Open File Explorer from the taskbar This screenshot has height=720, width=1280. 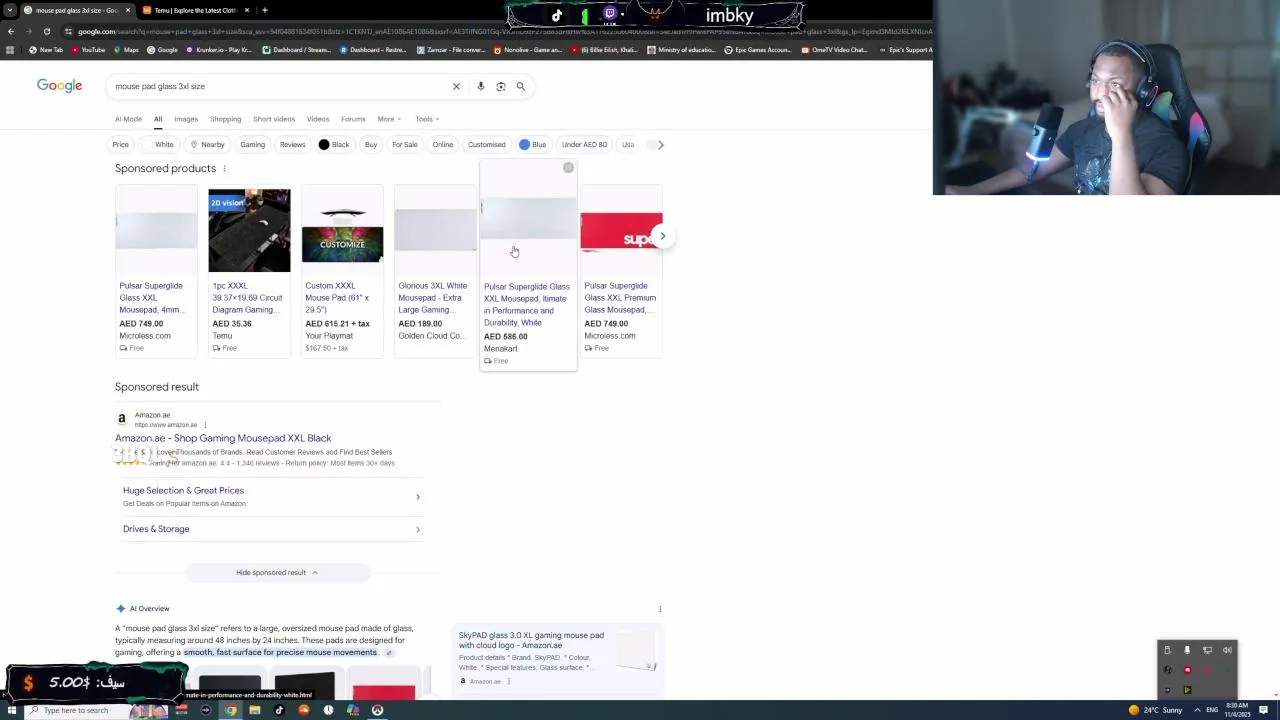pos(254,710)
